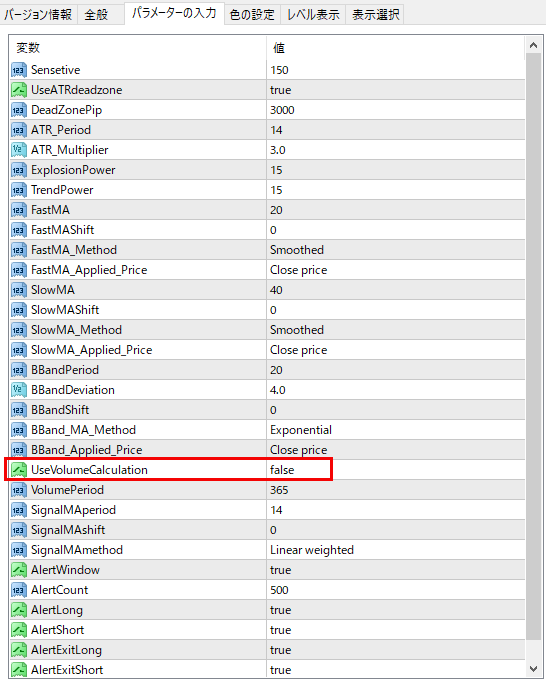The height and width of the screenshot is (685, 546).
Task: Click the 変数 column header
Action: [x=28, y=48]
